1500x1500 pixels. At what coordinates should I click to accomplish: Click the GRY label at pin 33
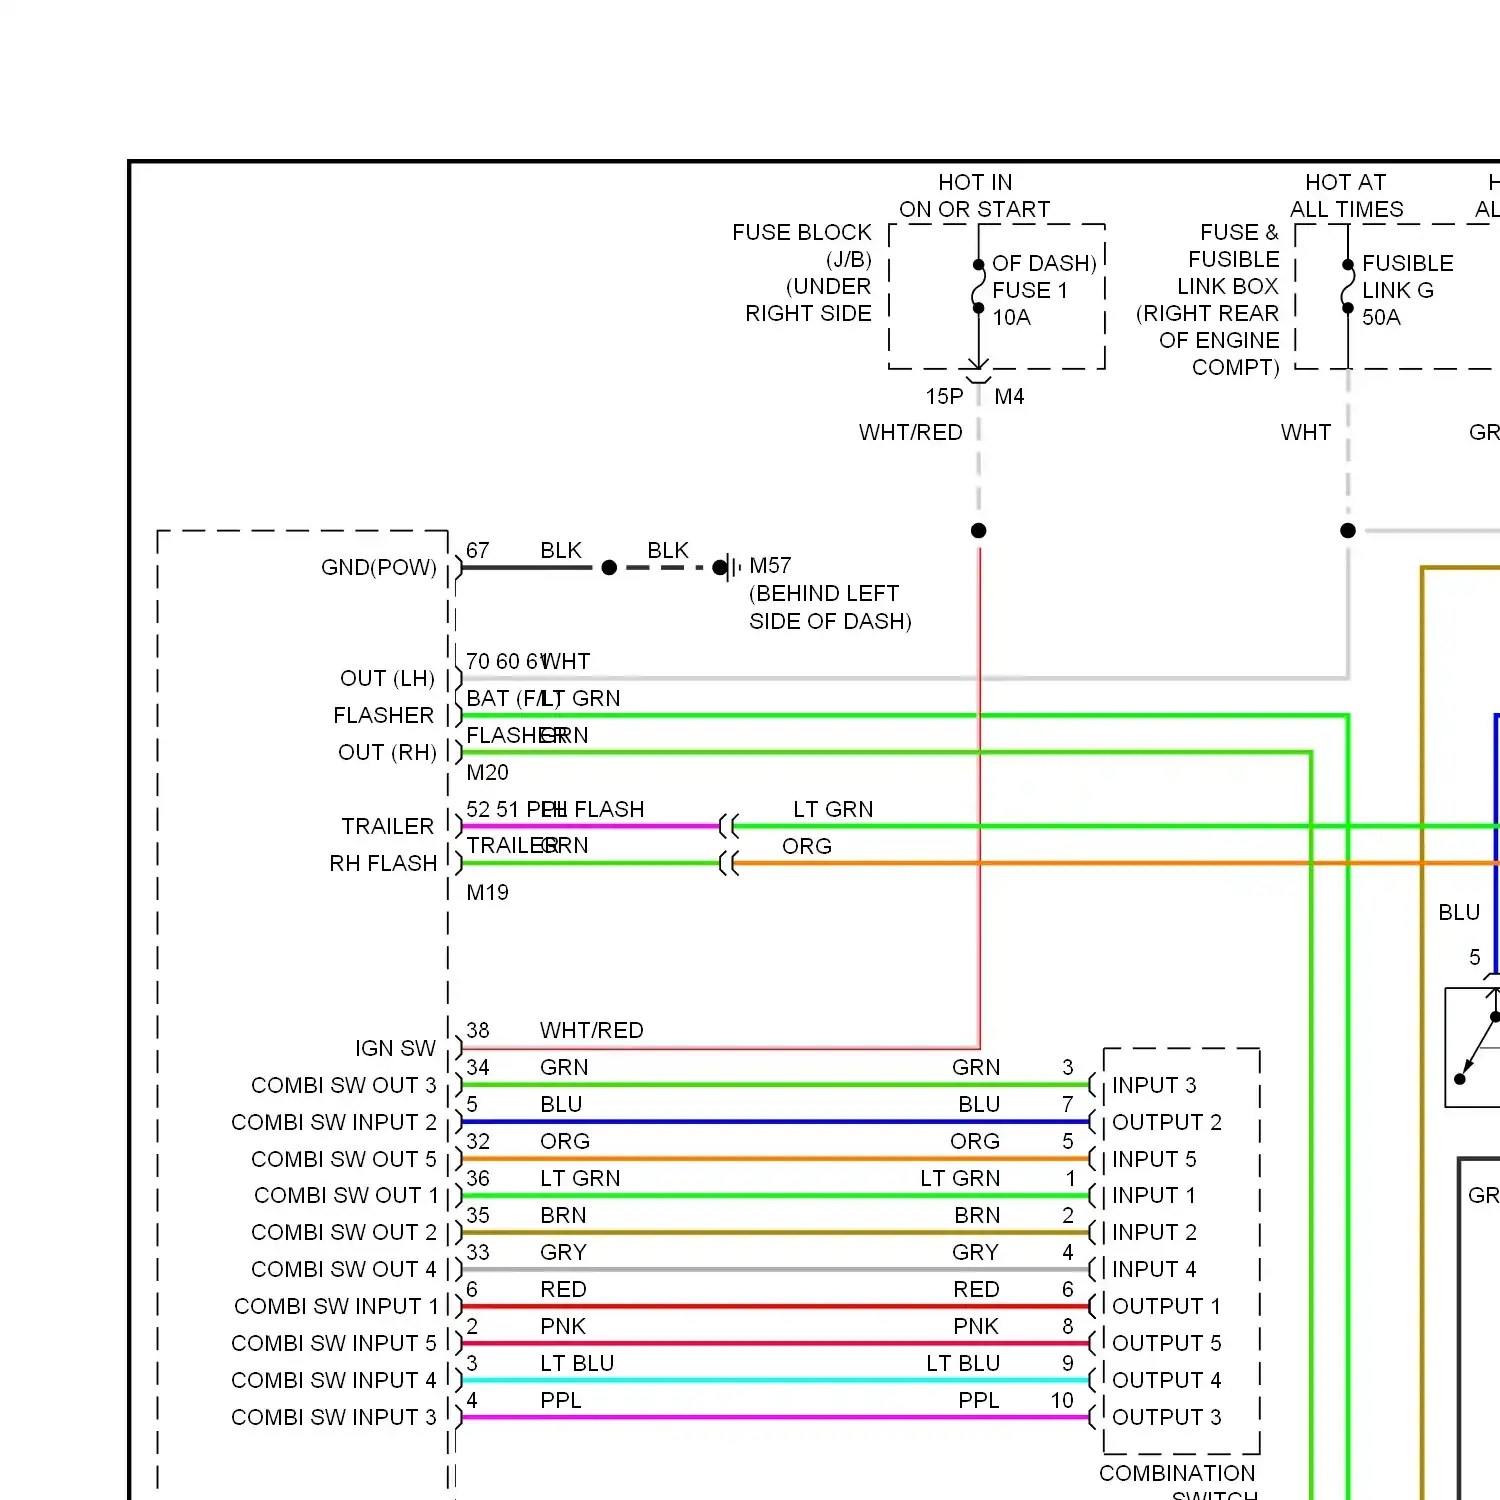pos(563,1253)
